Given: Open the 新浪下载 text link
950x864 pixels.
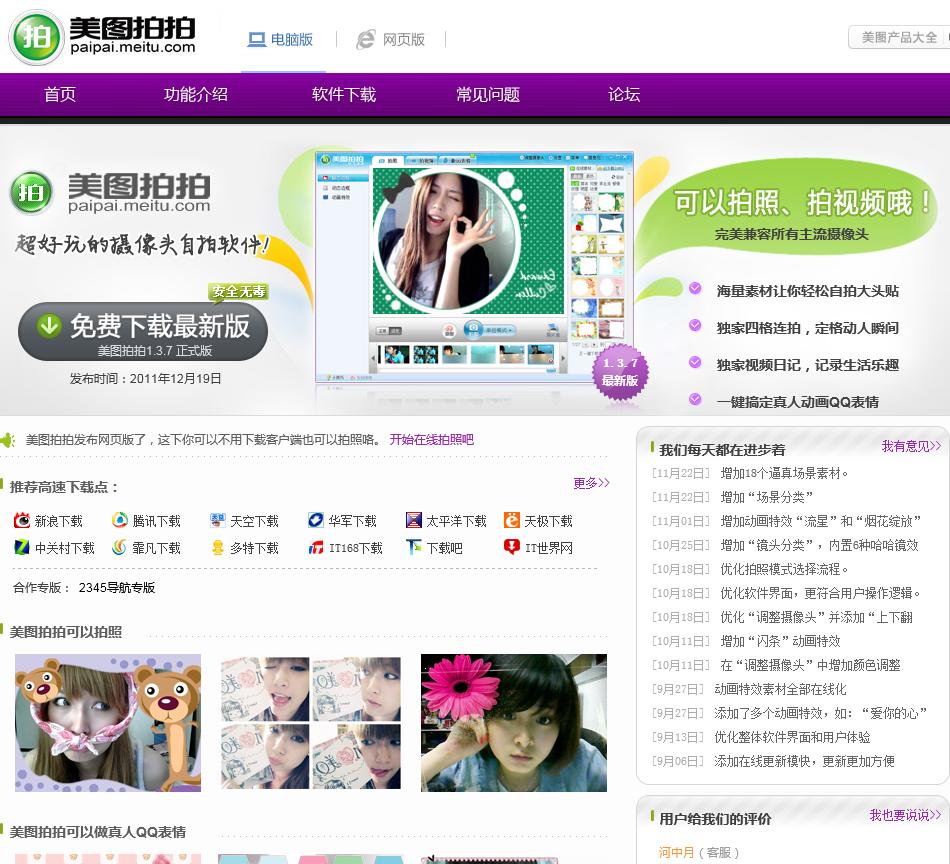Looking at the screenshot, I should click(x=58, y=521).
